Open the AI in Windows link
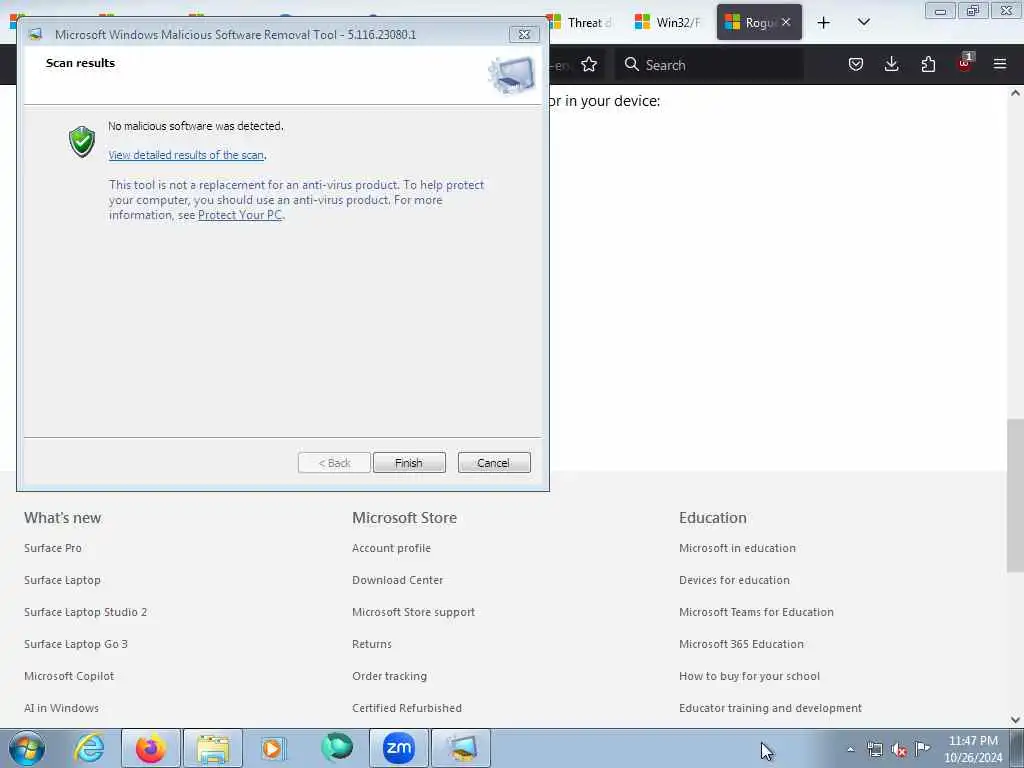The width and height of the screenshot is (1024, 768). coord(61,708)
